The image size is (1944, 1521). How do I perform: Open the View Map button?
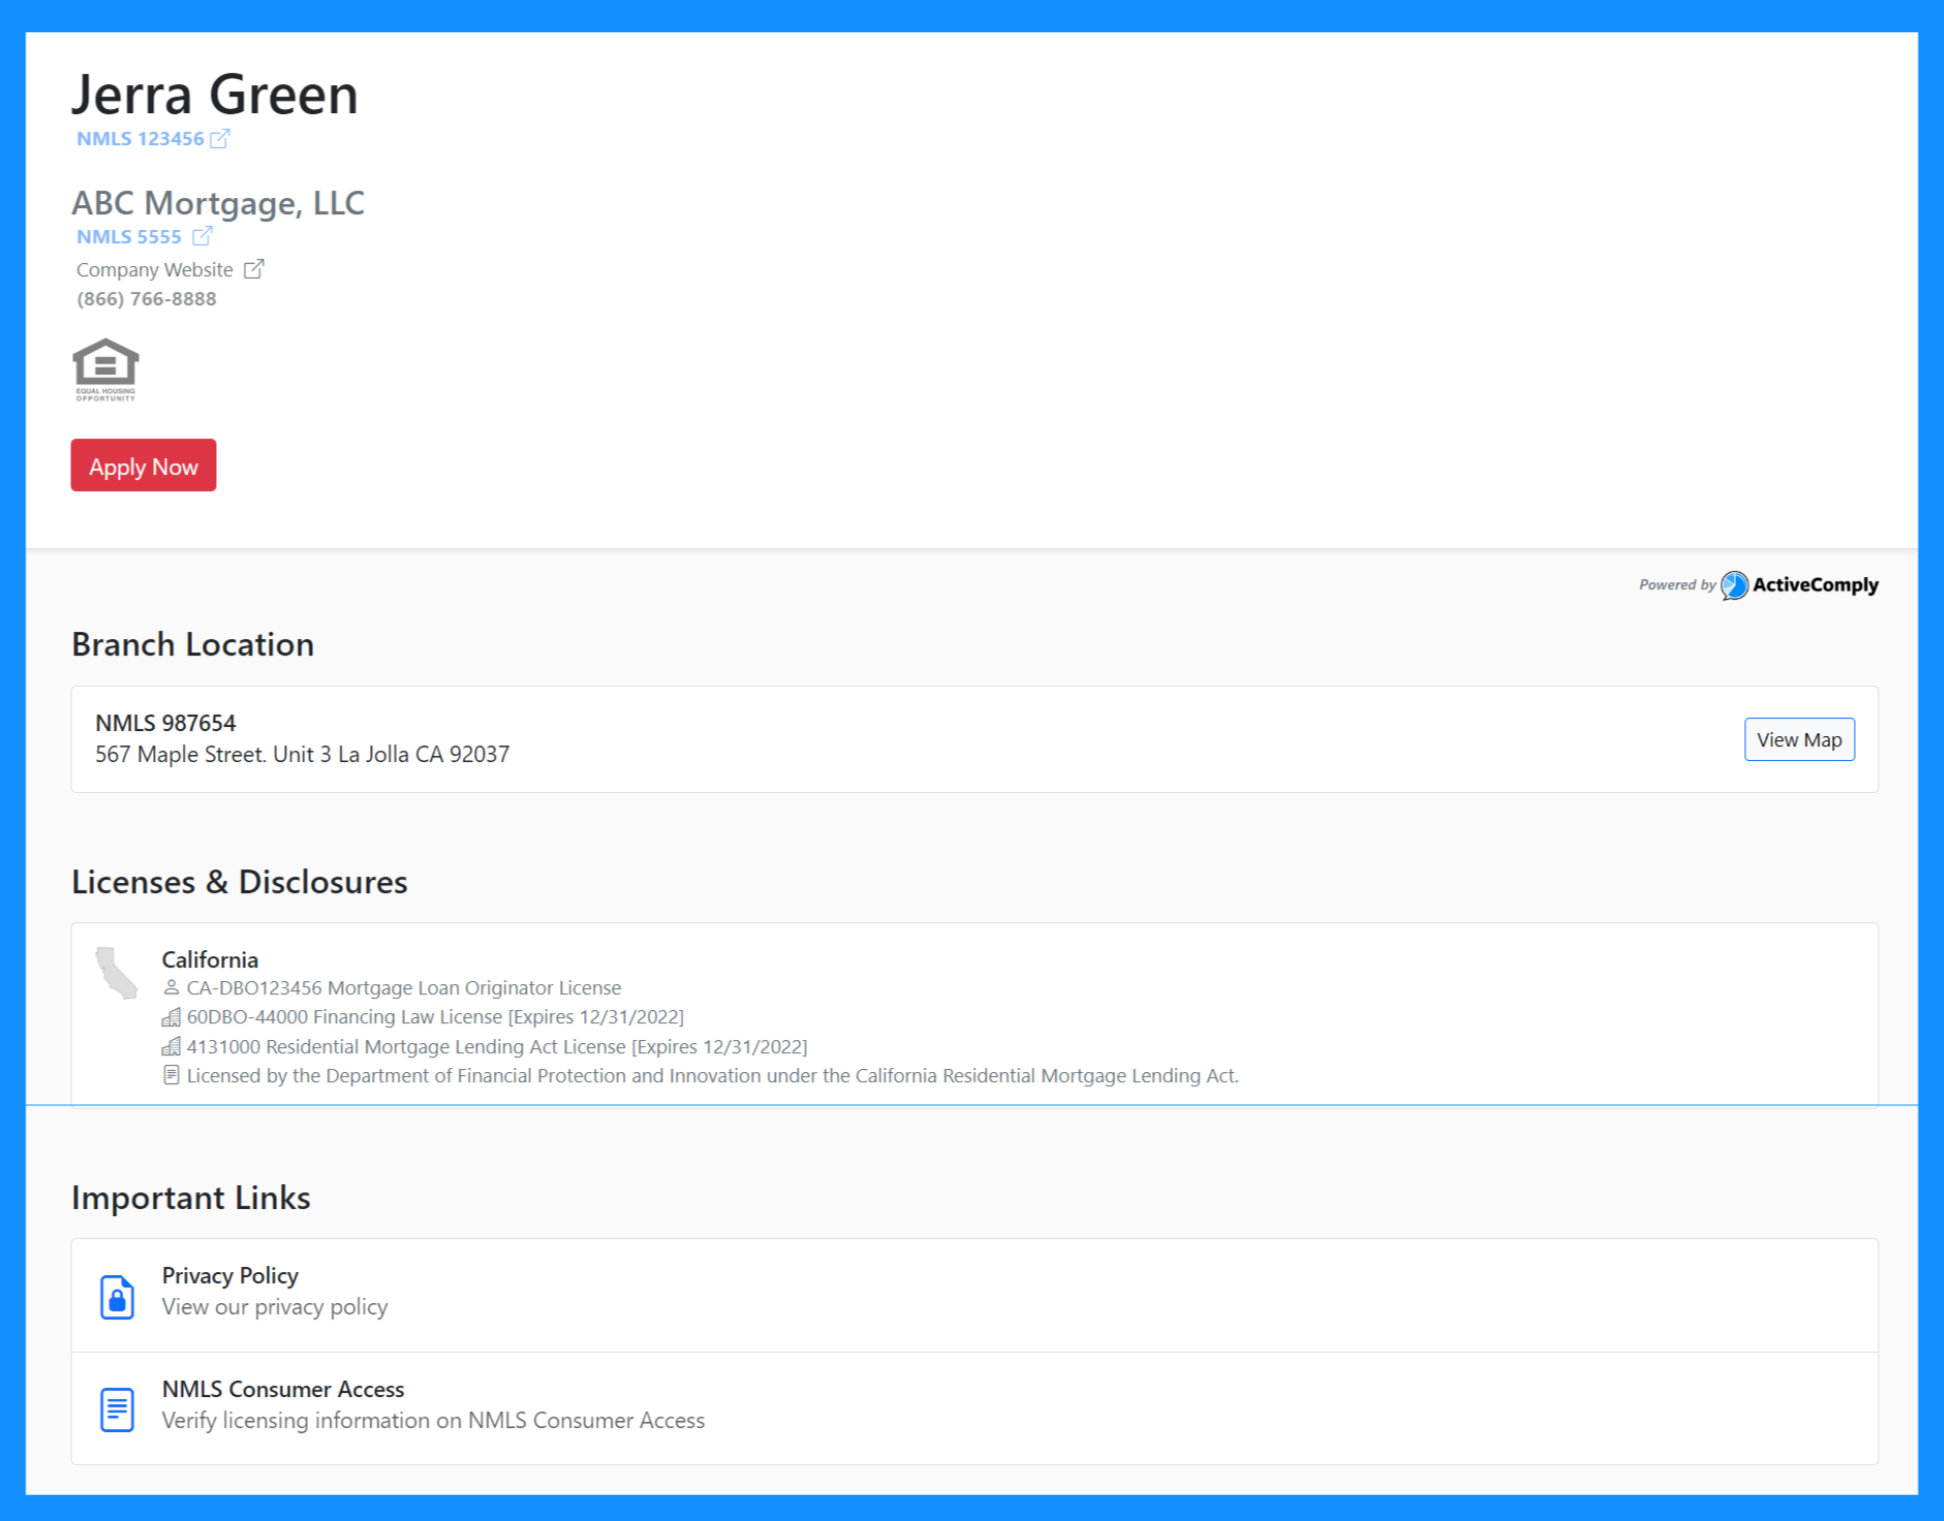pos(1798,740)
